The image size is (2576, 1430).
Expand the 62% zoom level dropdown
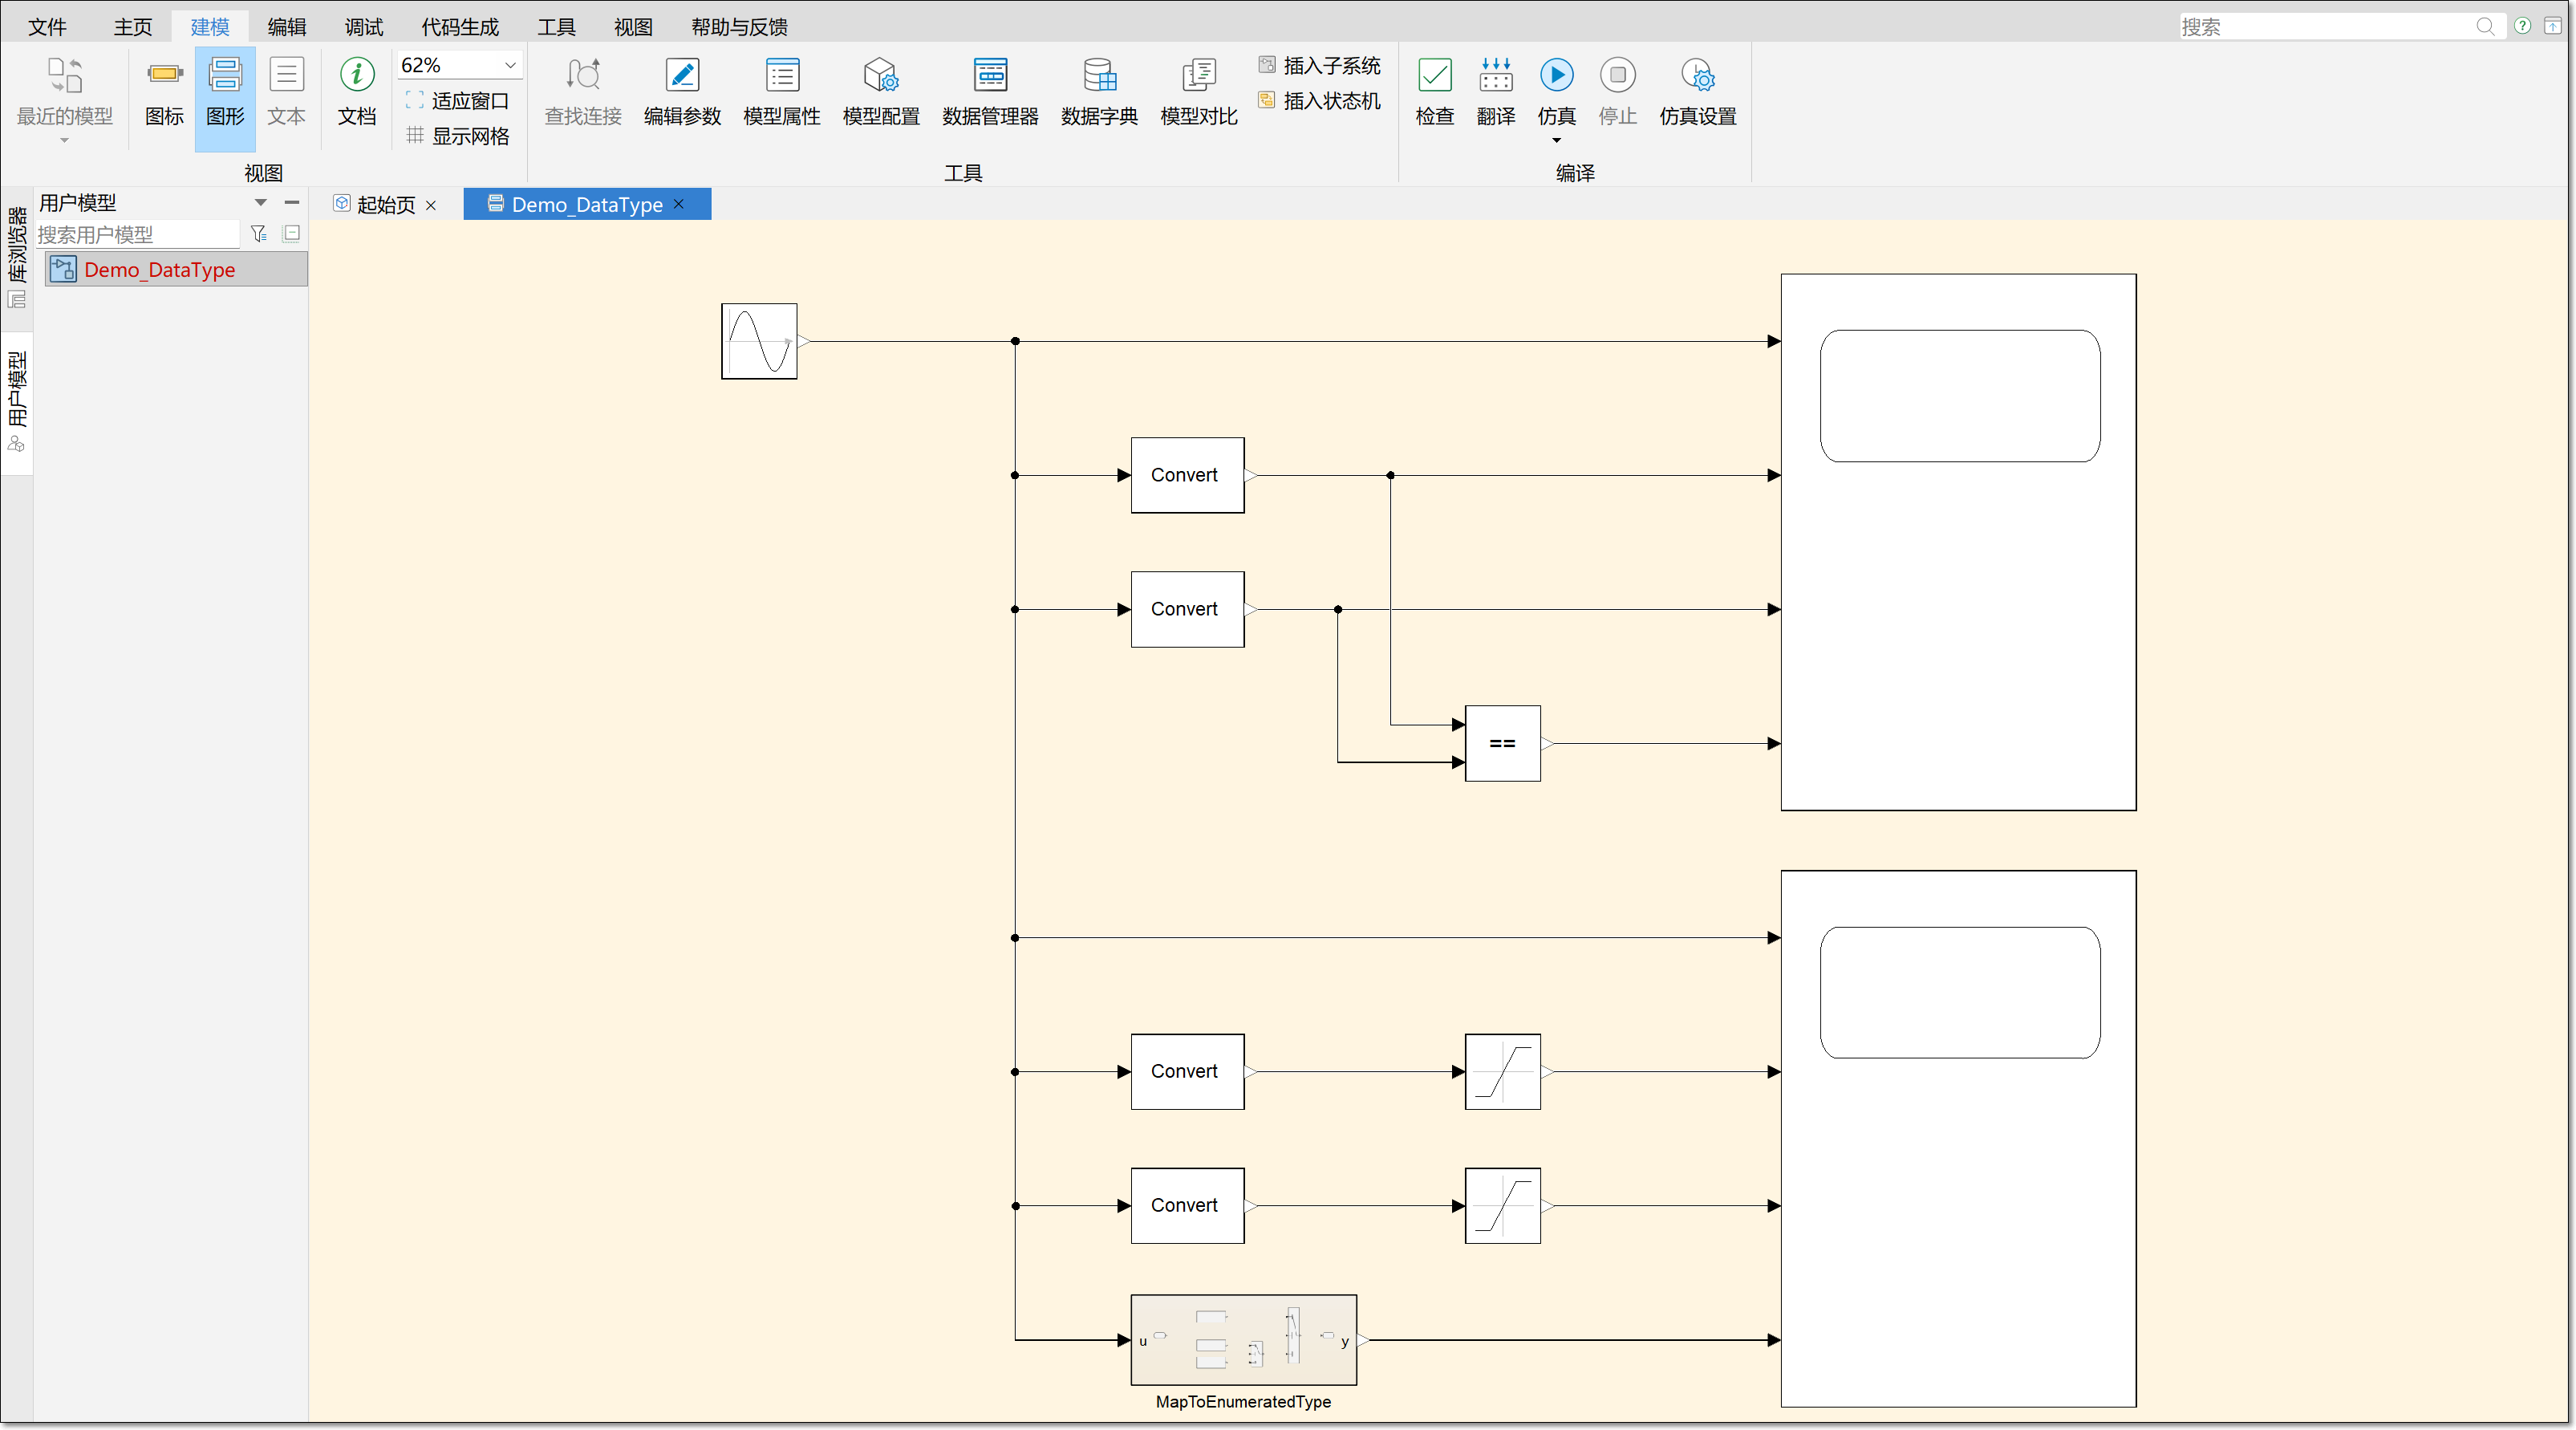coord(510,65)
